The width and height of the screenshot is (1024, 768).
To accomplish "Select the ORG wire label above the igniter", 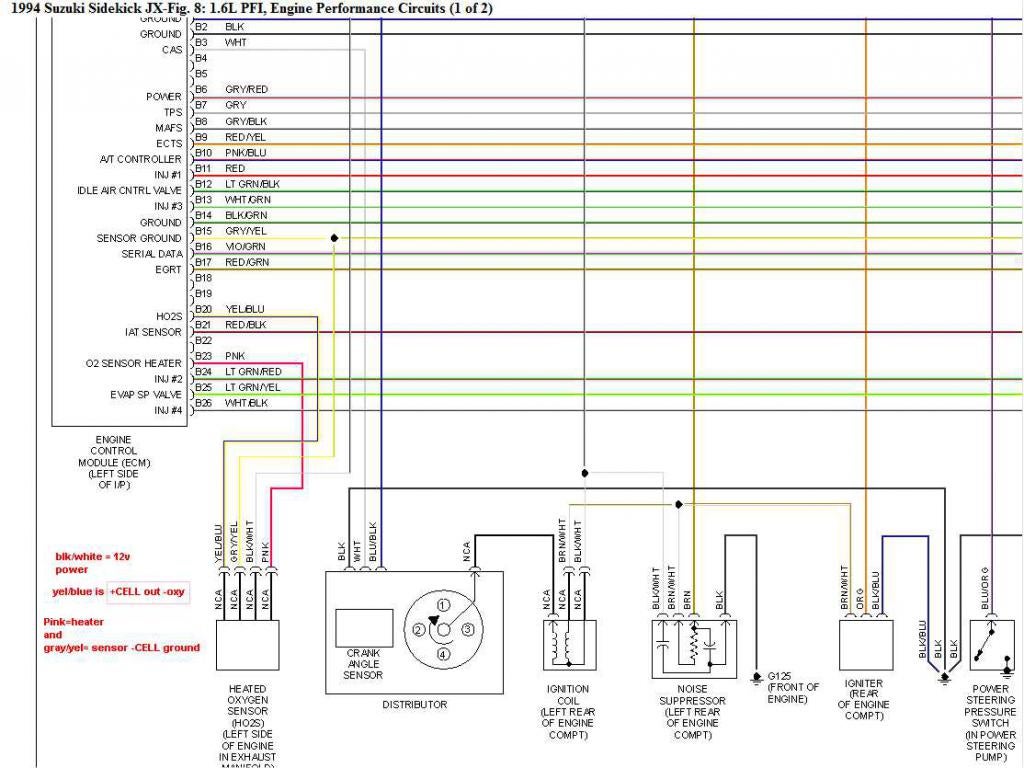I will point(860,602).
